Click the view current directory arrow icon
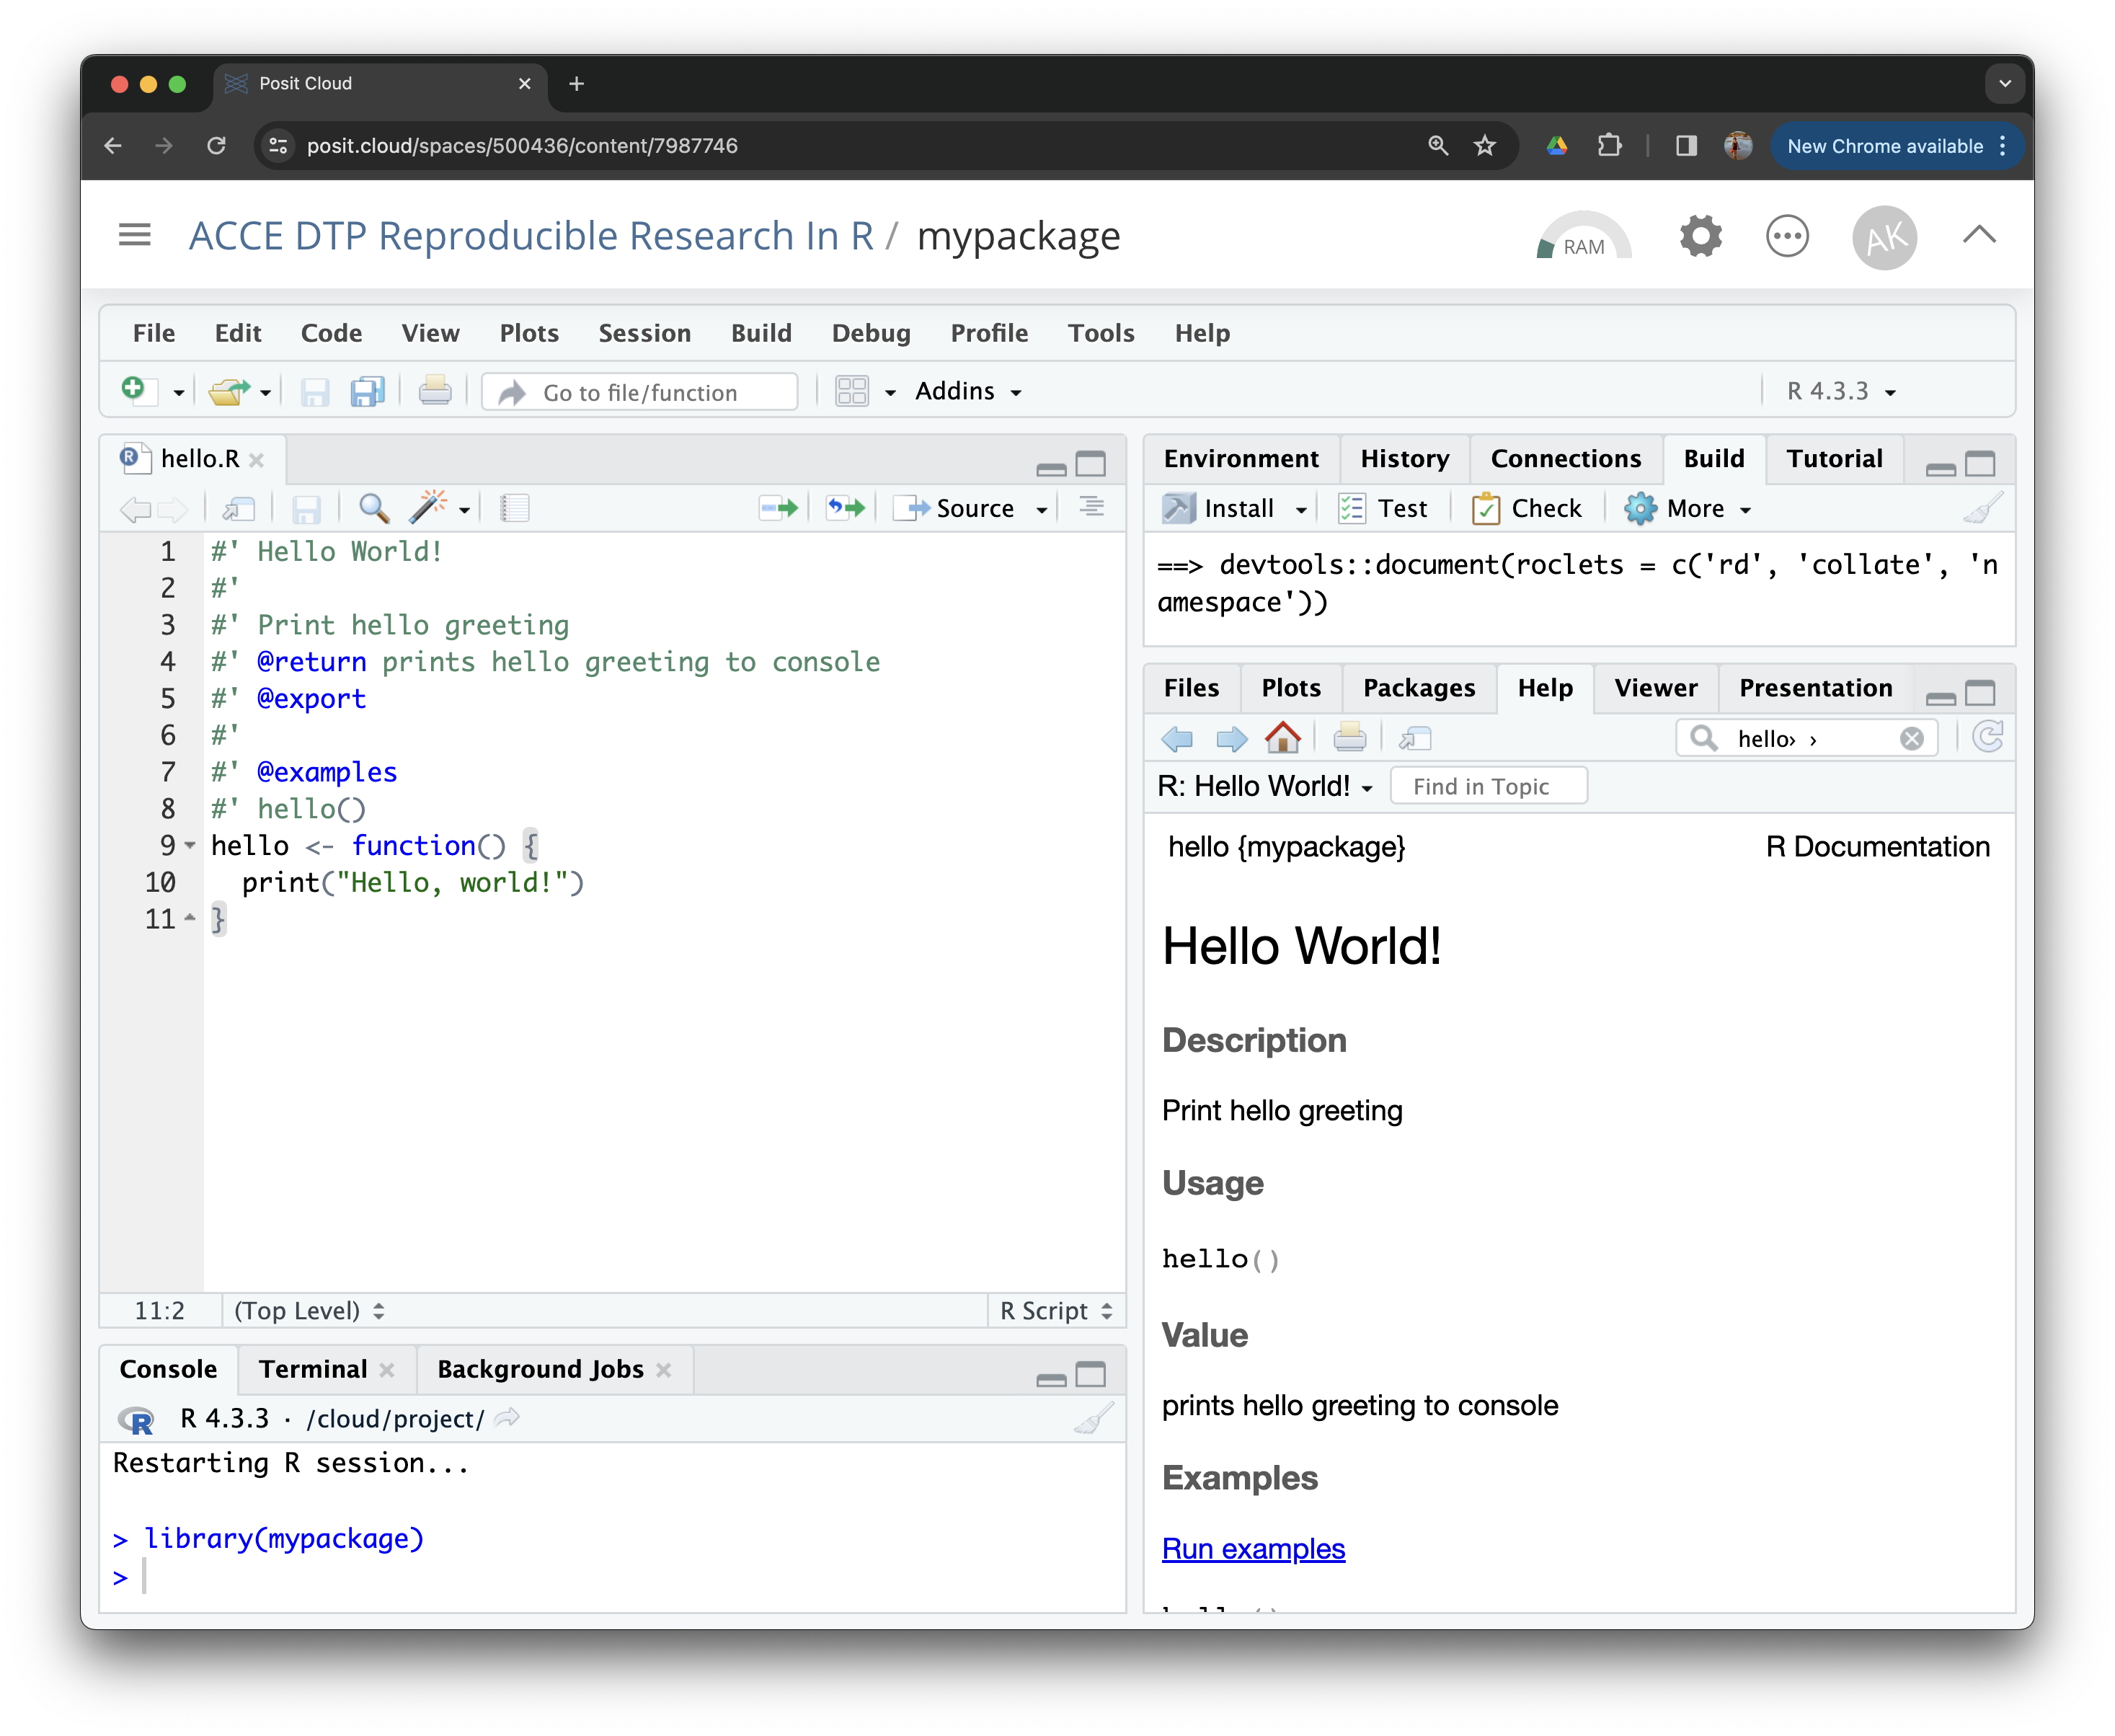2115x1736 pixels. 508,1418
